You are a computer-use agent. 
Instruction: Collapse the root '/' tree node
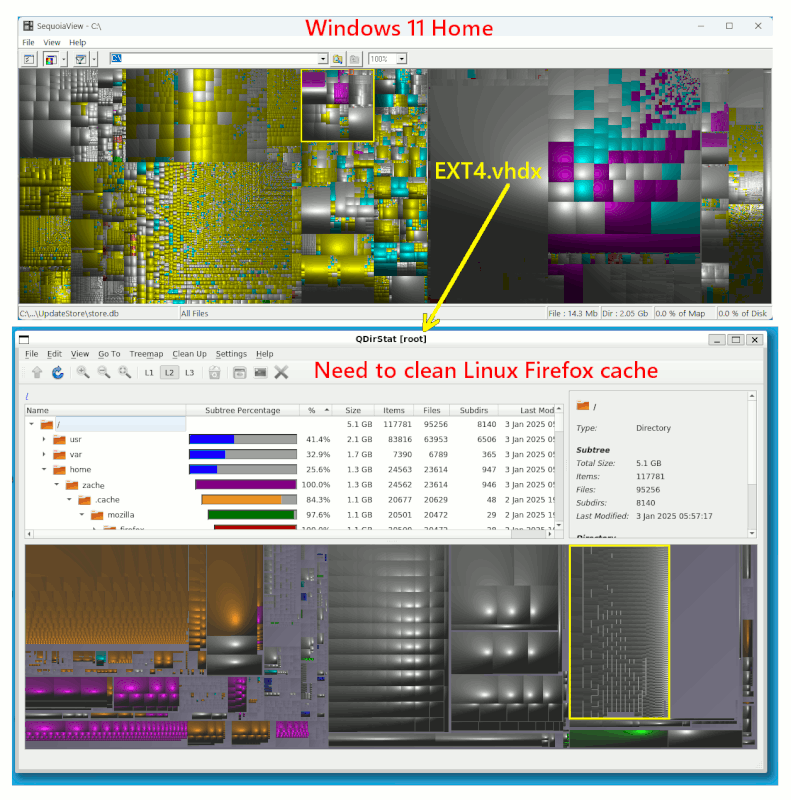(x=32, y=424)
